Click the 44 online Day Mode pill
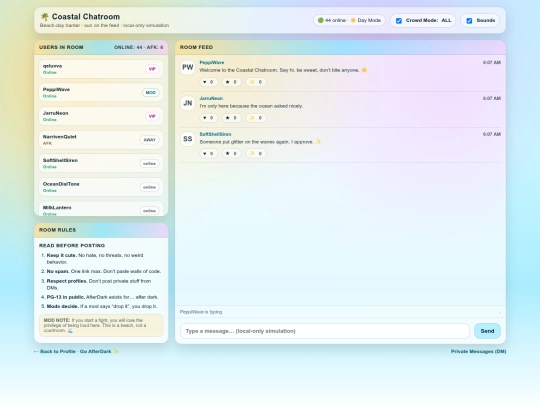Viewport: 540px width, 405px height. (x=349, y=20)
